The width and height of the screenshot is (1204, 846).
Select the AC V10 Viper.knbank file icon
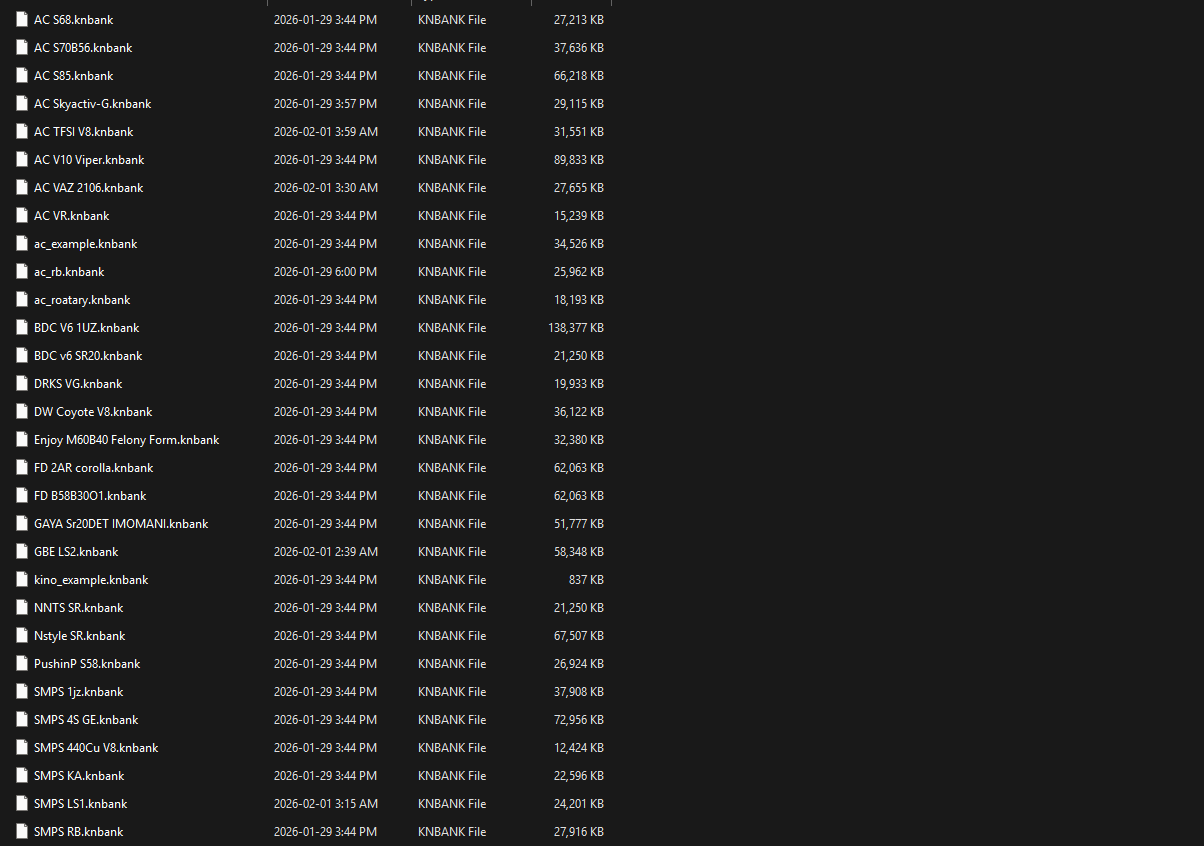click(x=23, y=160)
